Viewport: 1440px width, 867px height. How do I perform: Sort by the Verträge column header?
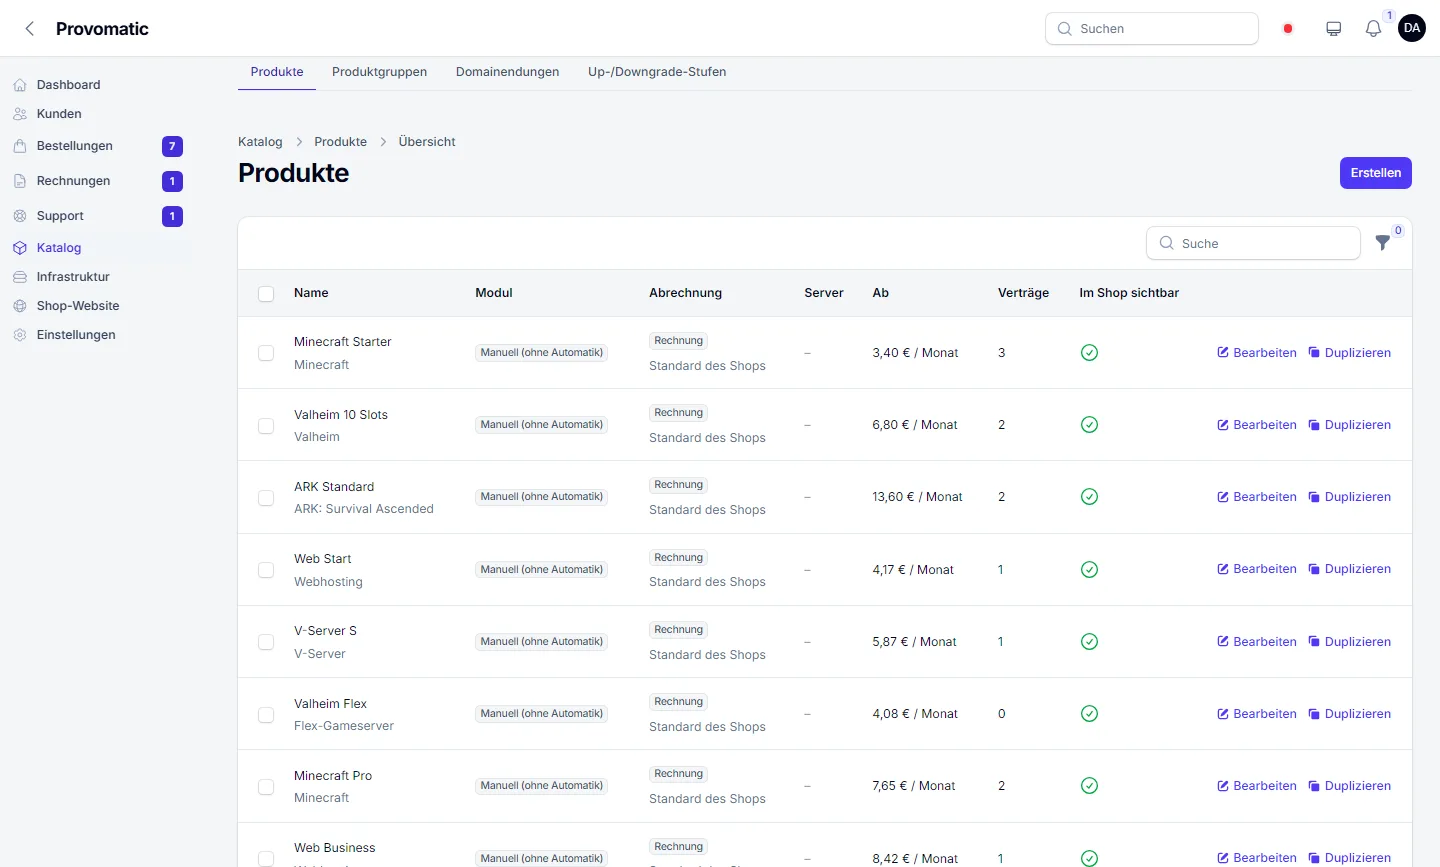coord(1023,293)
